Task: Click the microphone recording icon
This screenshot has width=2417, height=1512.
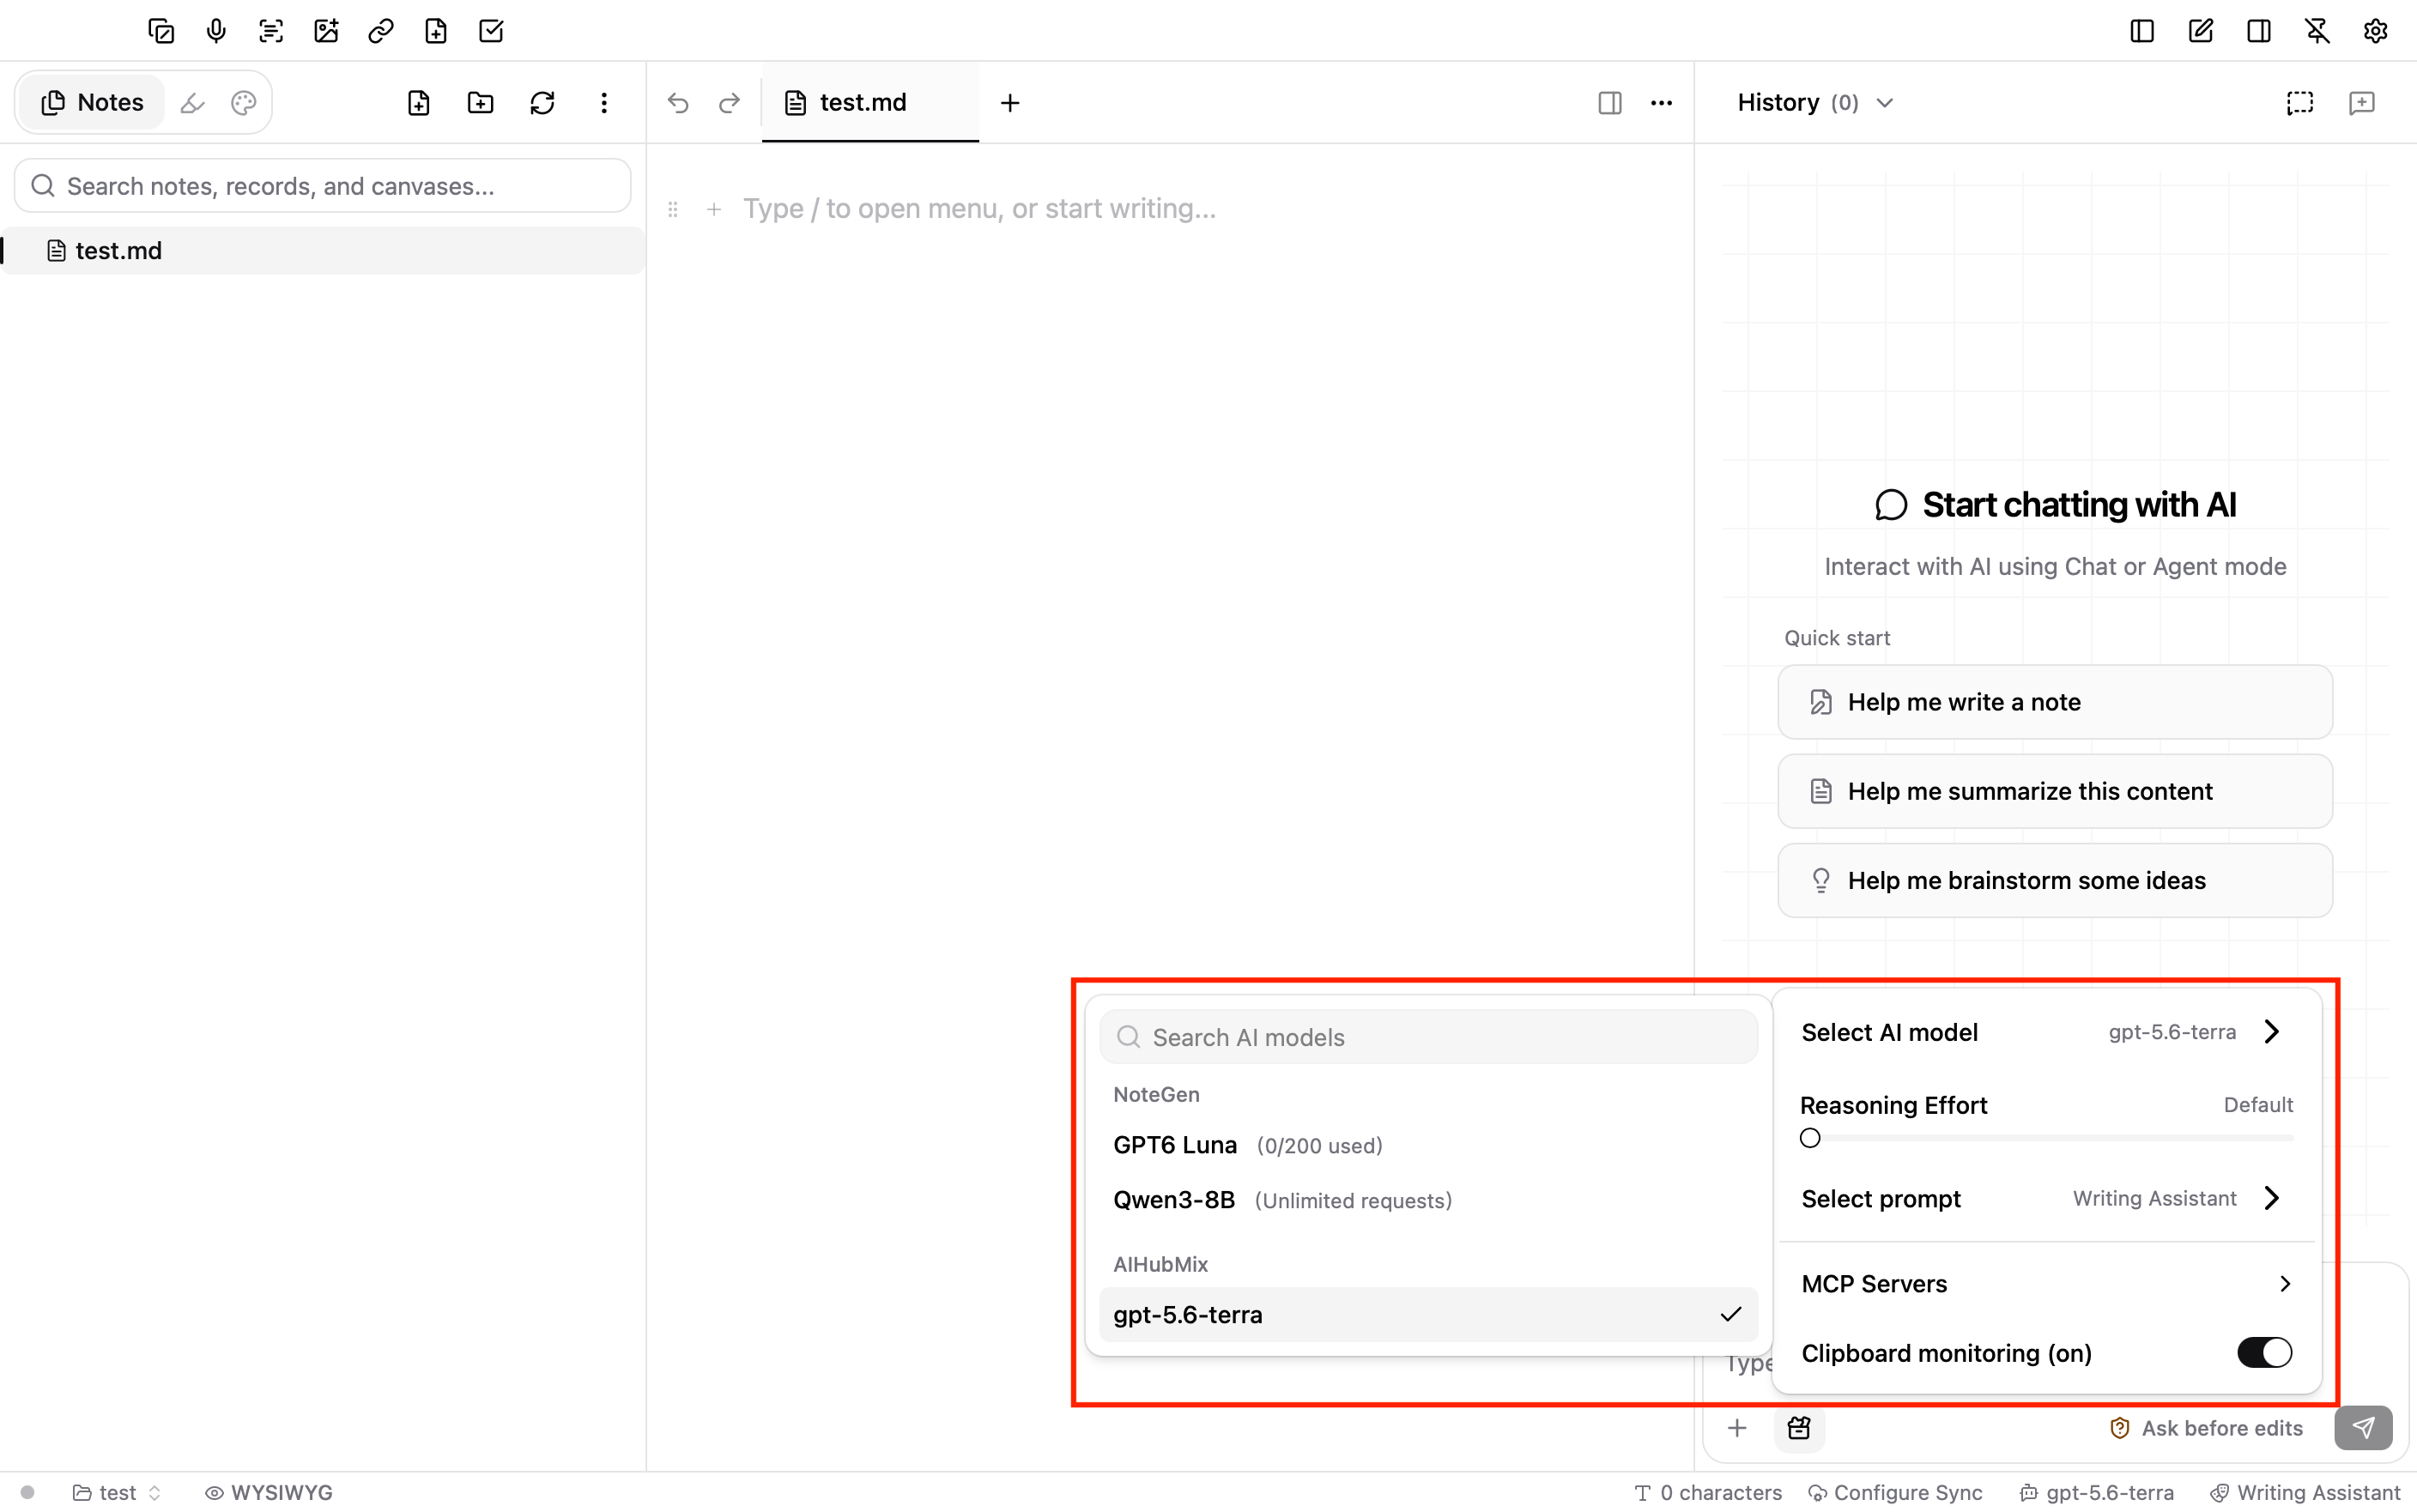Action: point(216,31)
